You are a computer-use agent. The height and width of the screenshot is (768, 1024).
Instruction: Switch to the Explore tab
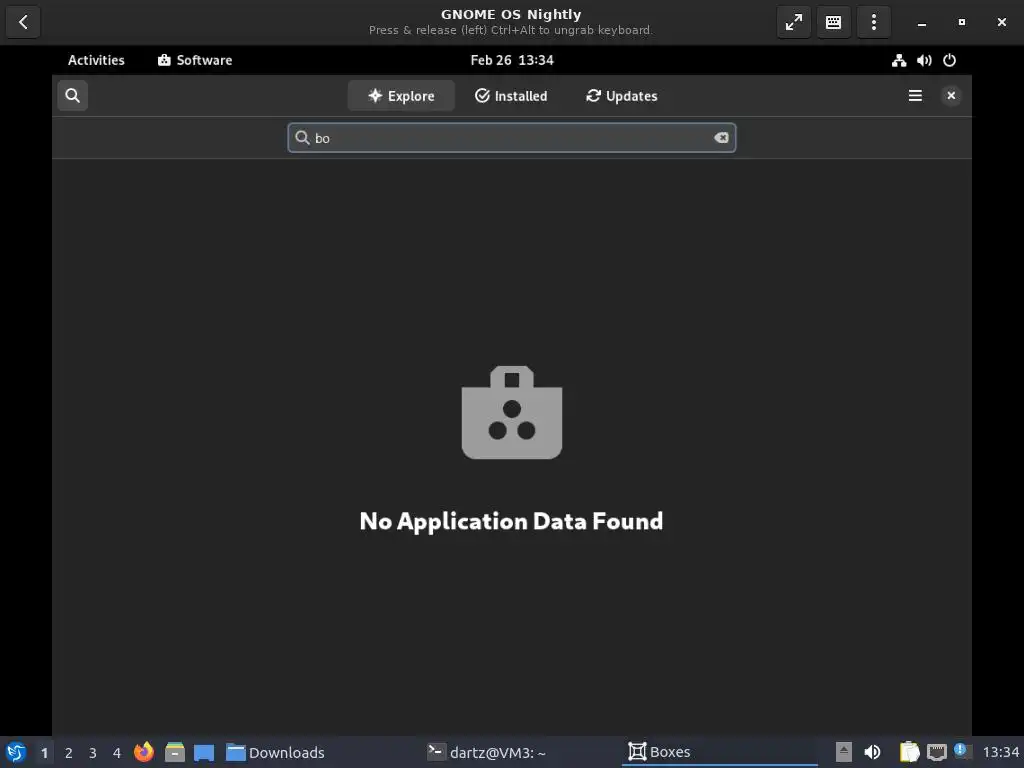point(401,95)
